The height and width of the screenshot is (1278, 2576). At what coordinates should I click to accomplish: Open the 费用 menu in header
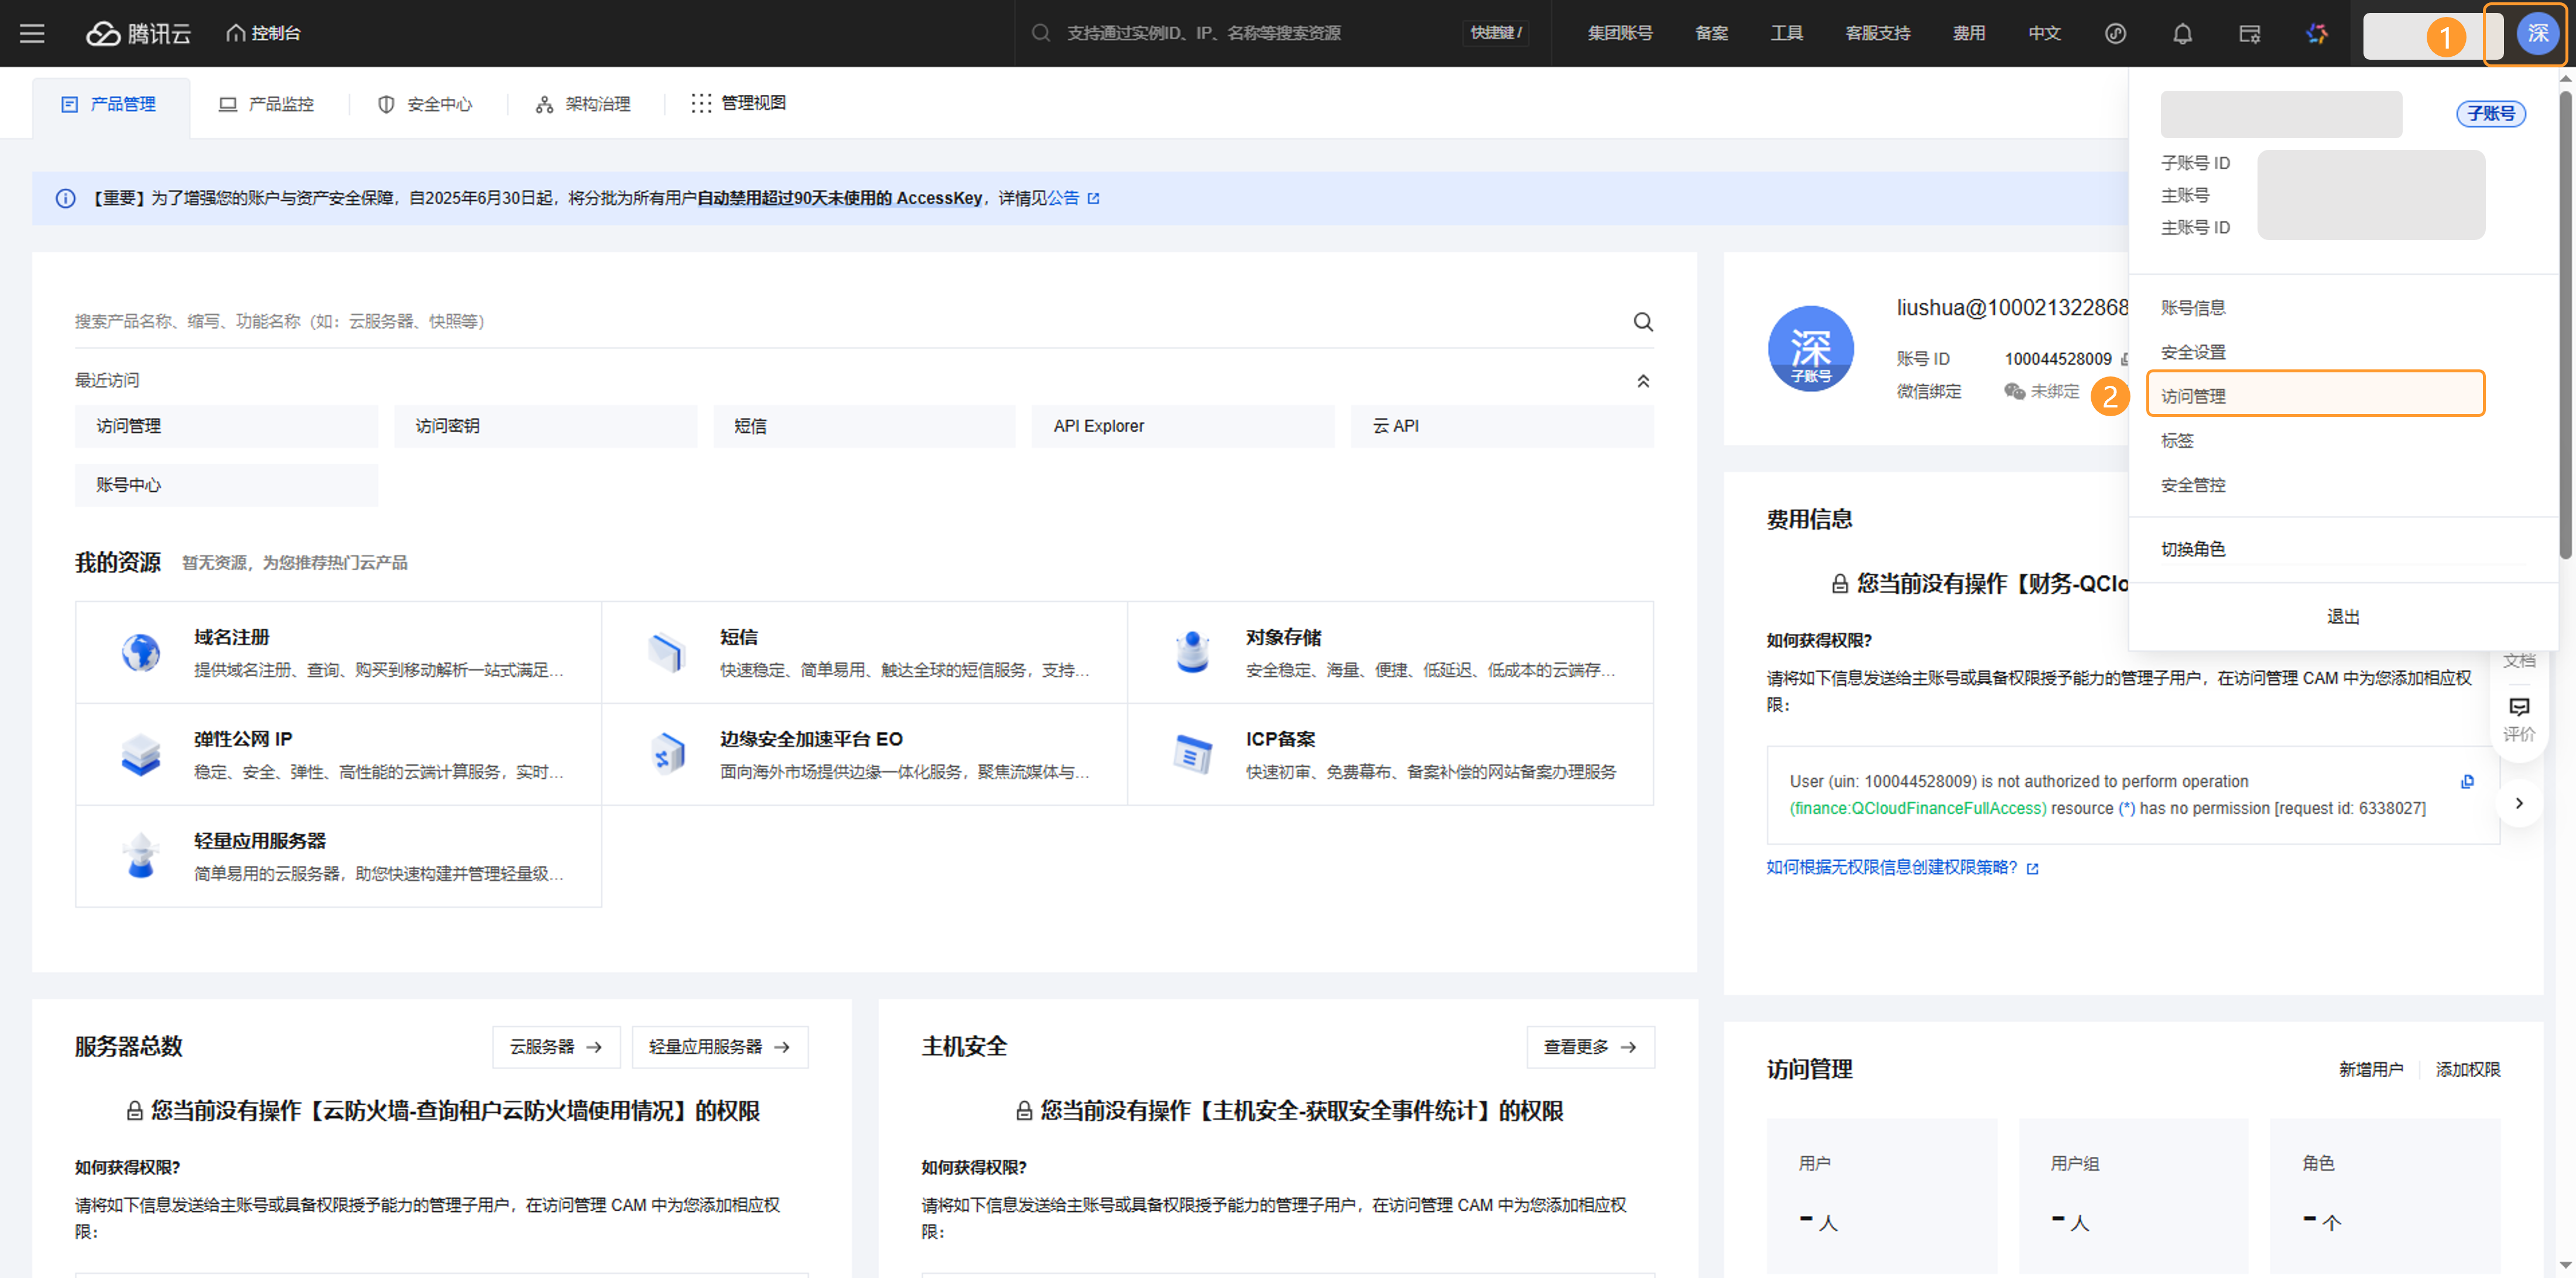pos(1968,33)
